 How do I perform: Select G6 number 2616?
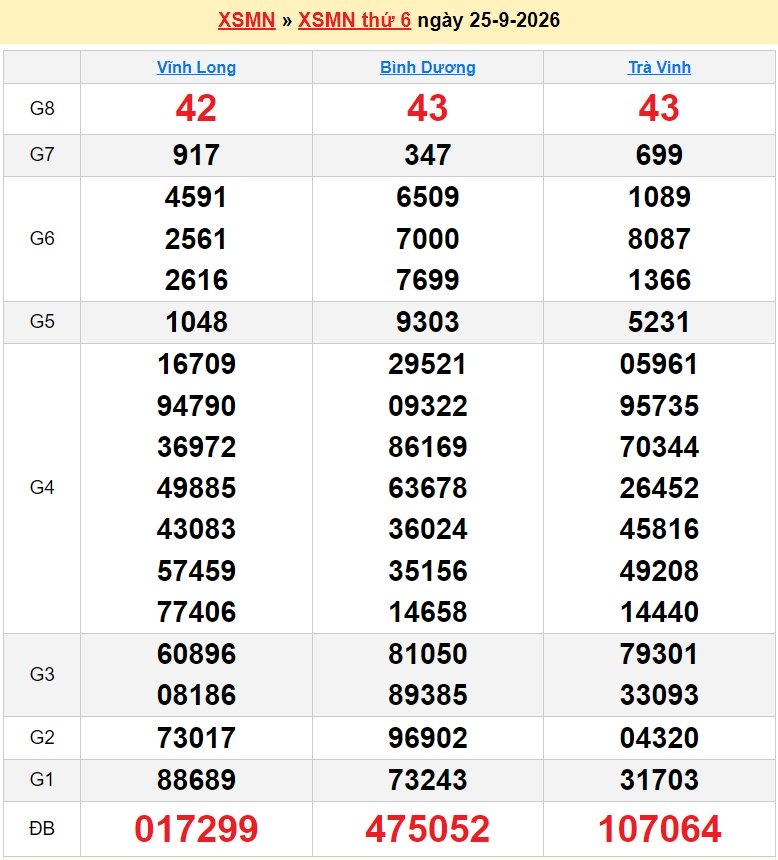[x=196, y=280]
